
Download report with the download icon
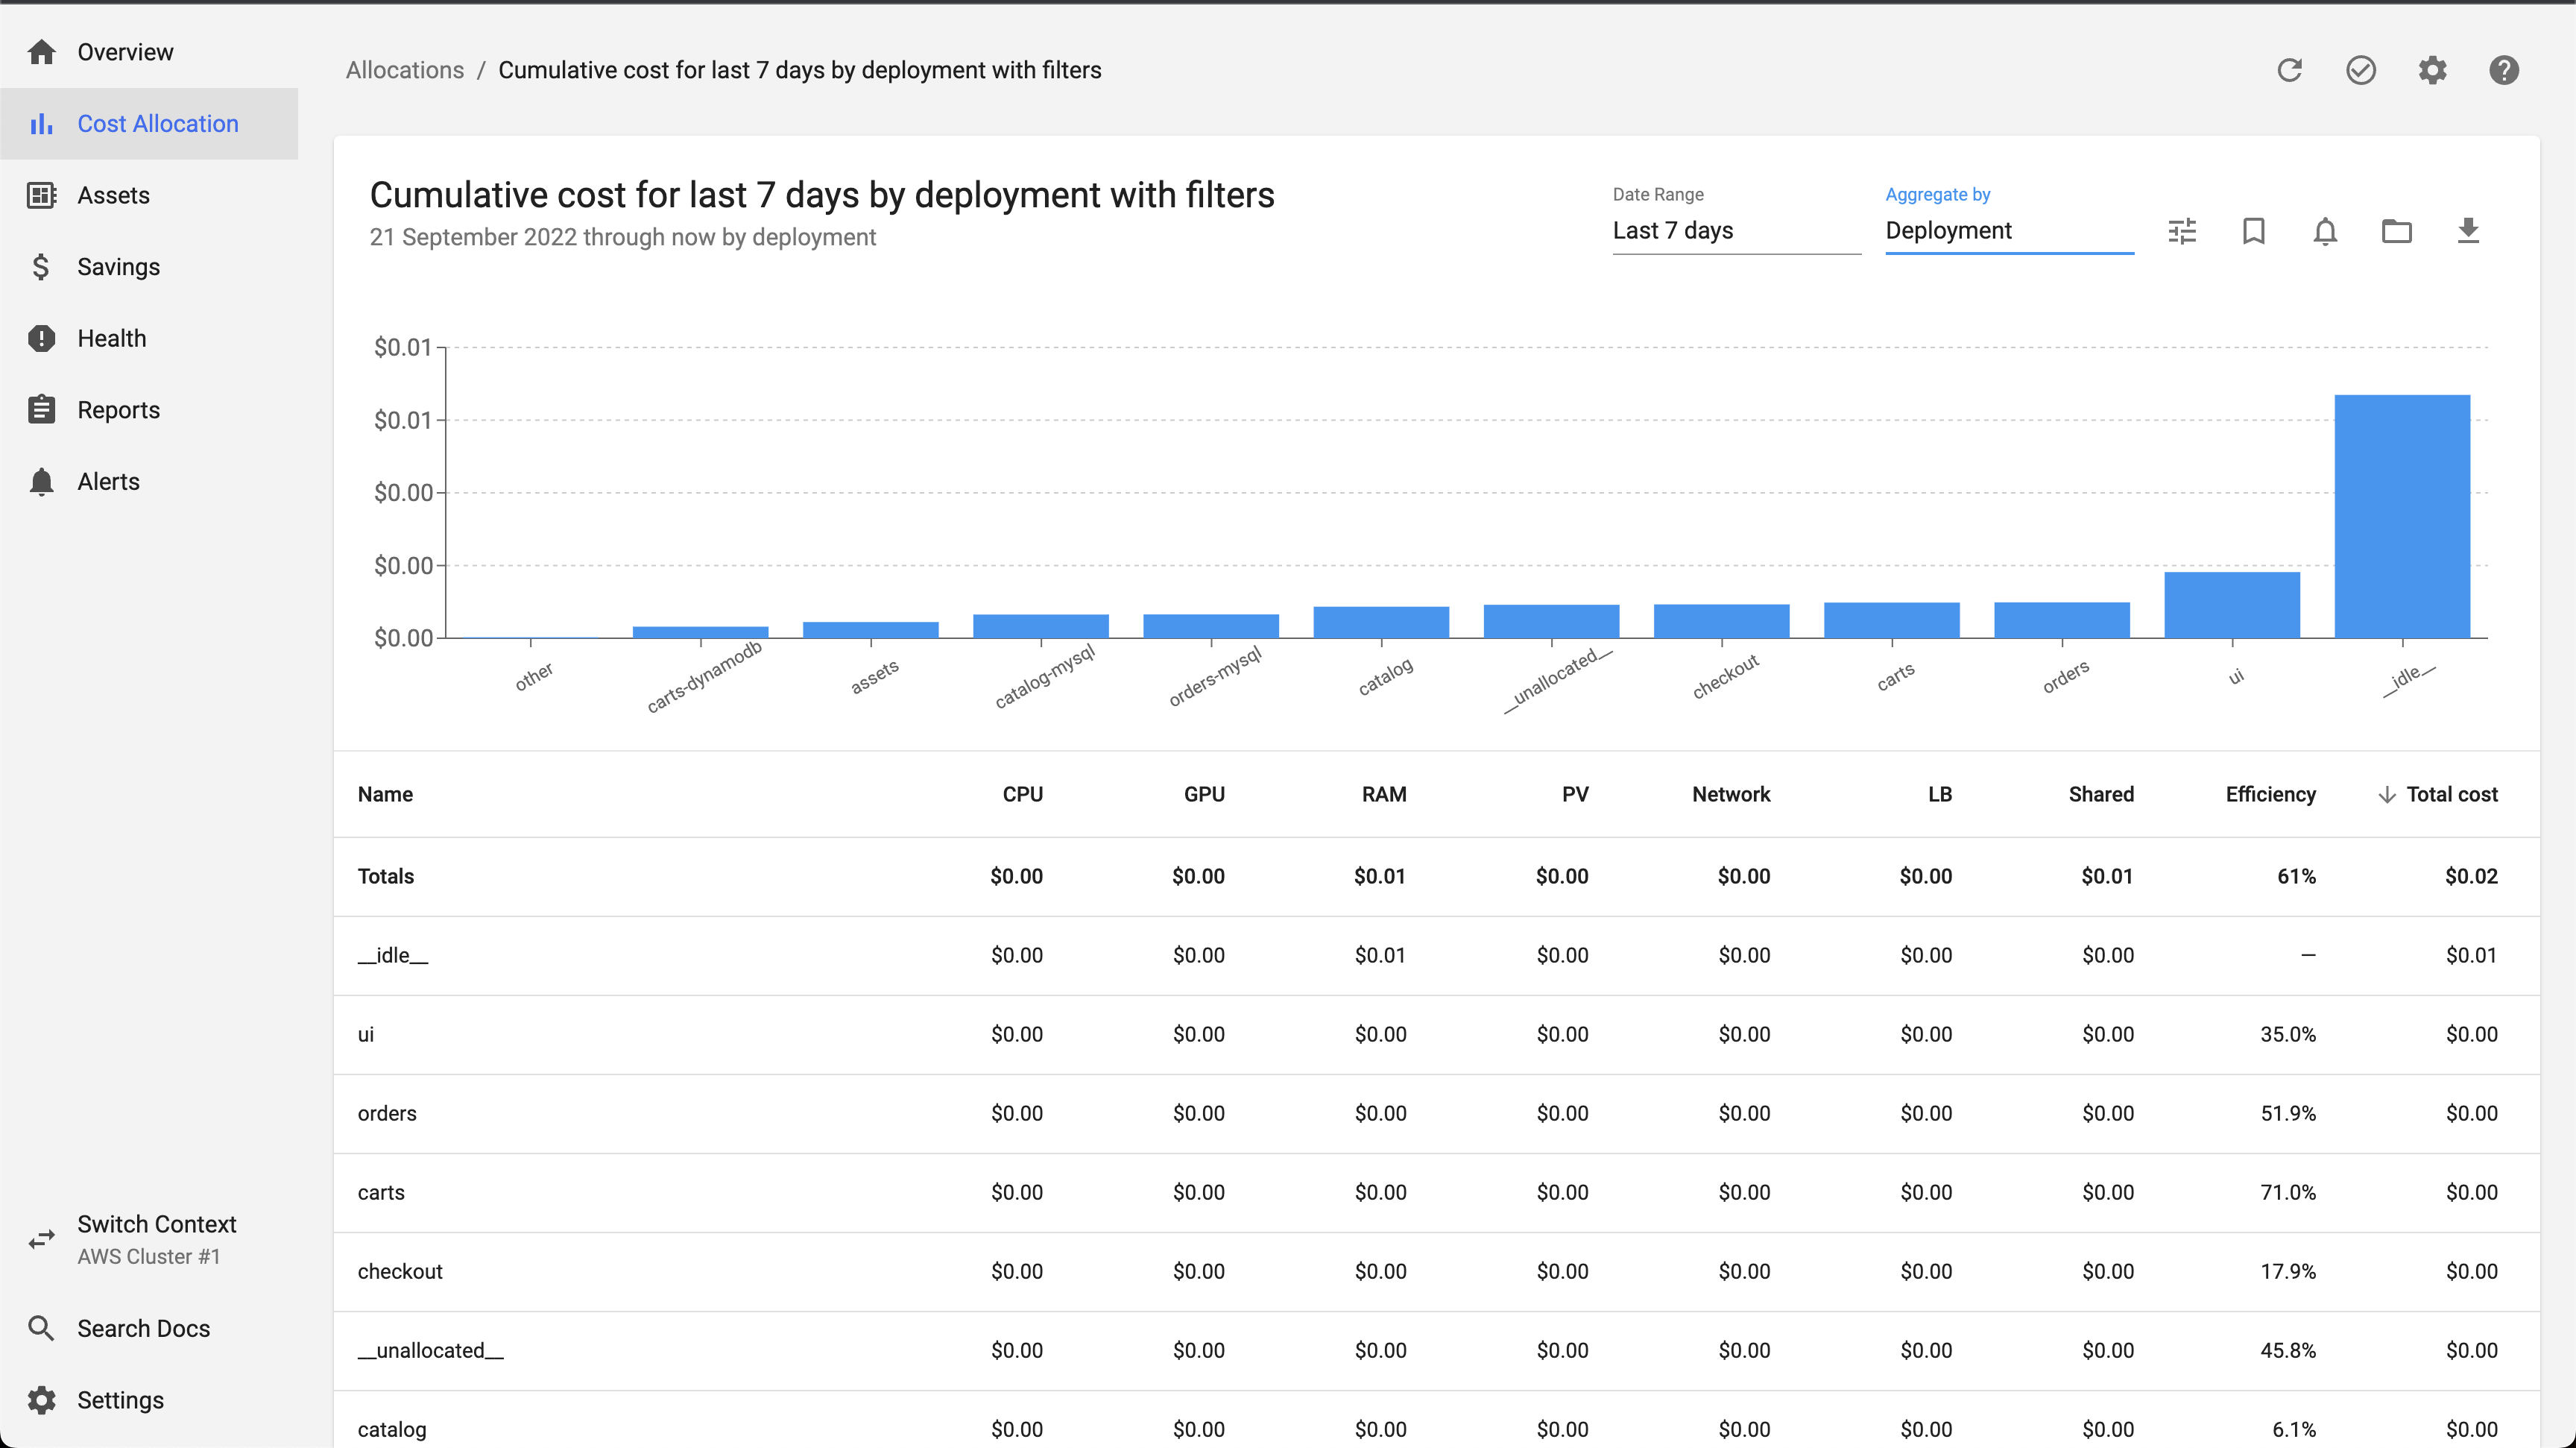click(x=2468, y=231)
